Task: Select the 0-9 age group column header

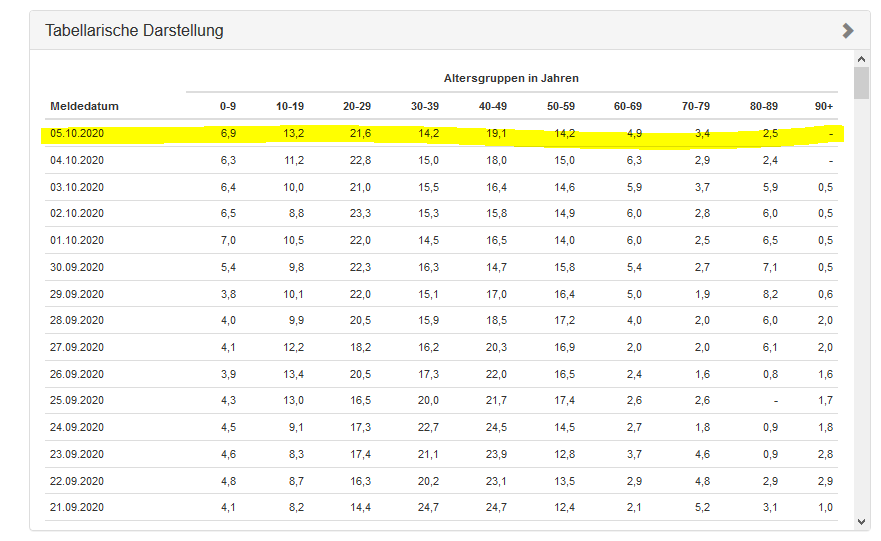Action: tap(228, 106)
